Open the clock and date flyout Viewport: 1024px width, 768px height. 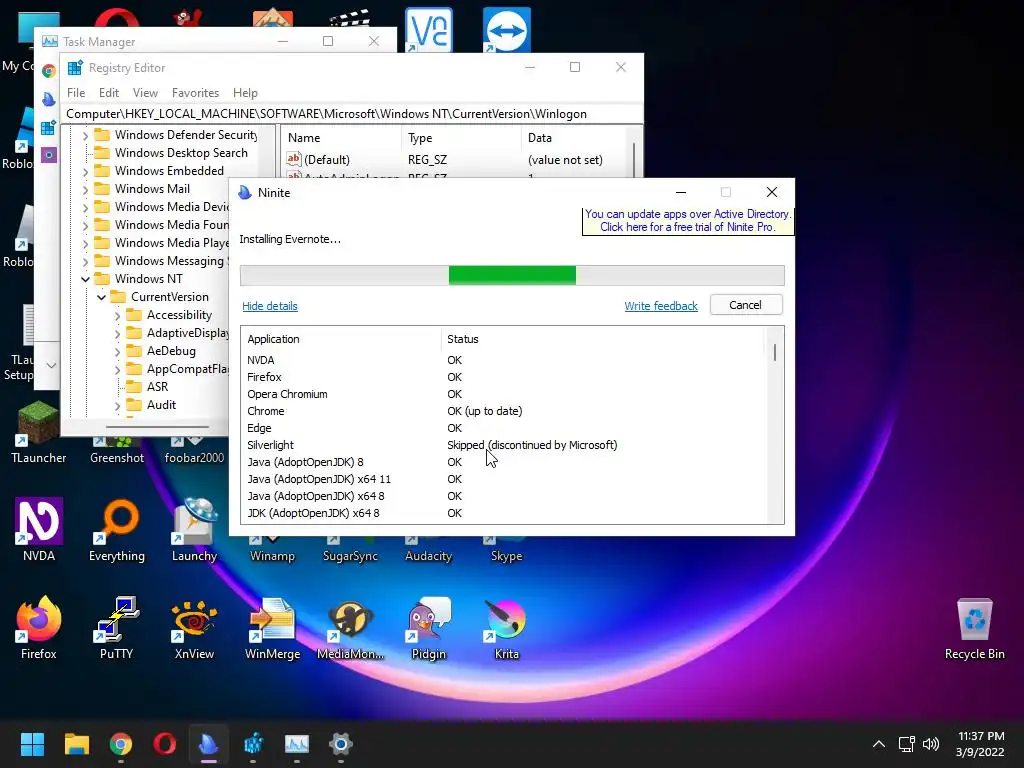[x=980, y=744]
